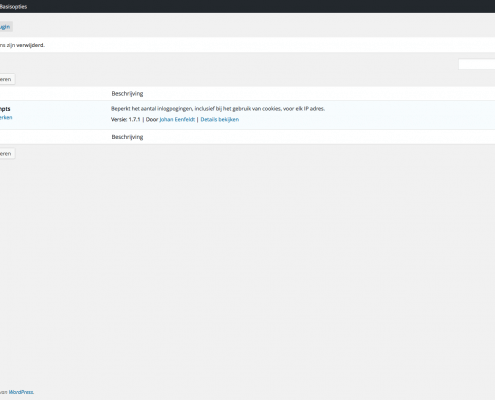Select the Beschrijving footer label below plugin row

click(127, 137)
